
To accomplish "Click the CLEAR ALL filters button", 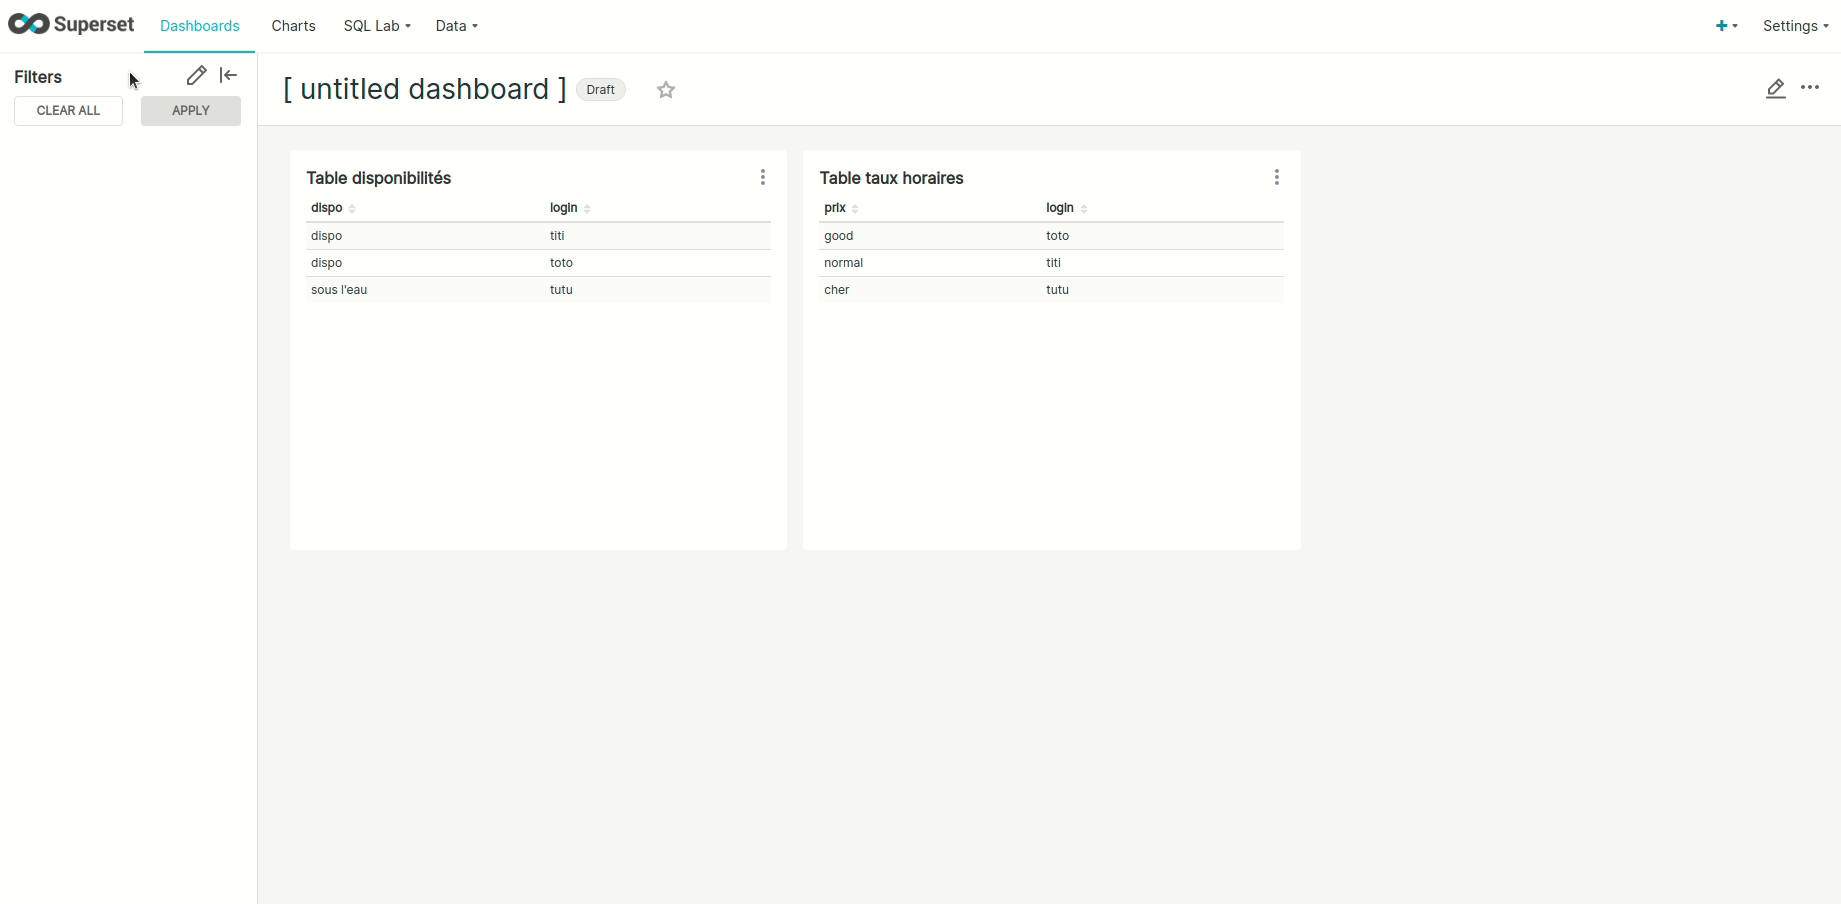I will point(68,111).
